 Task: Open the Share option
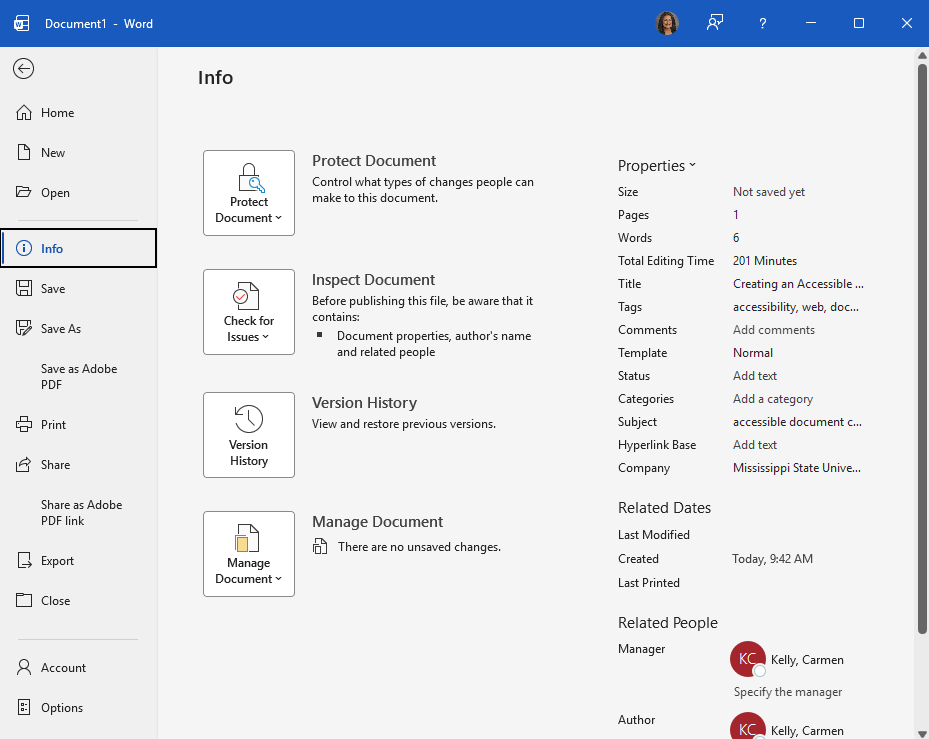tap(79, 465)
